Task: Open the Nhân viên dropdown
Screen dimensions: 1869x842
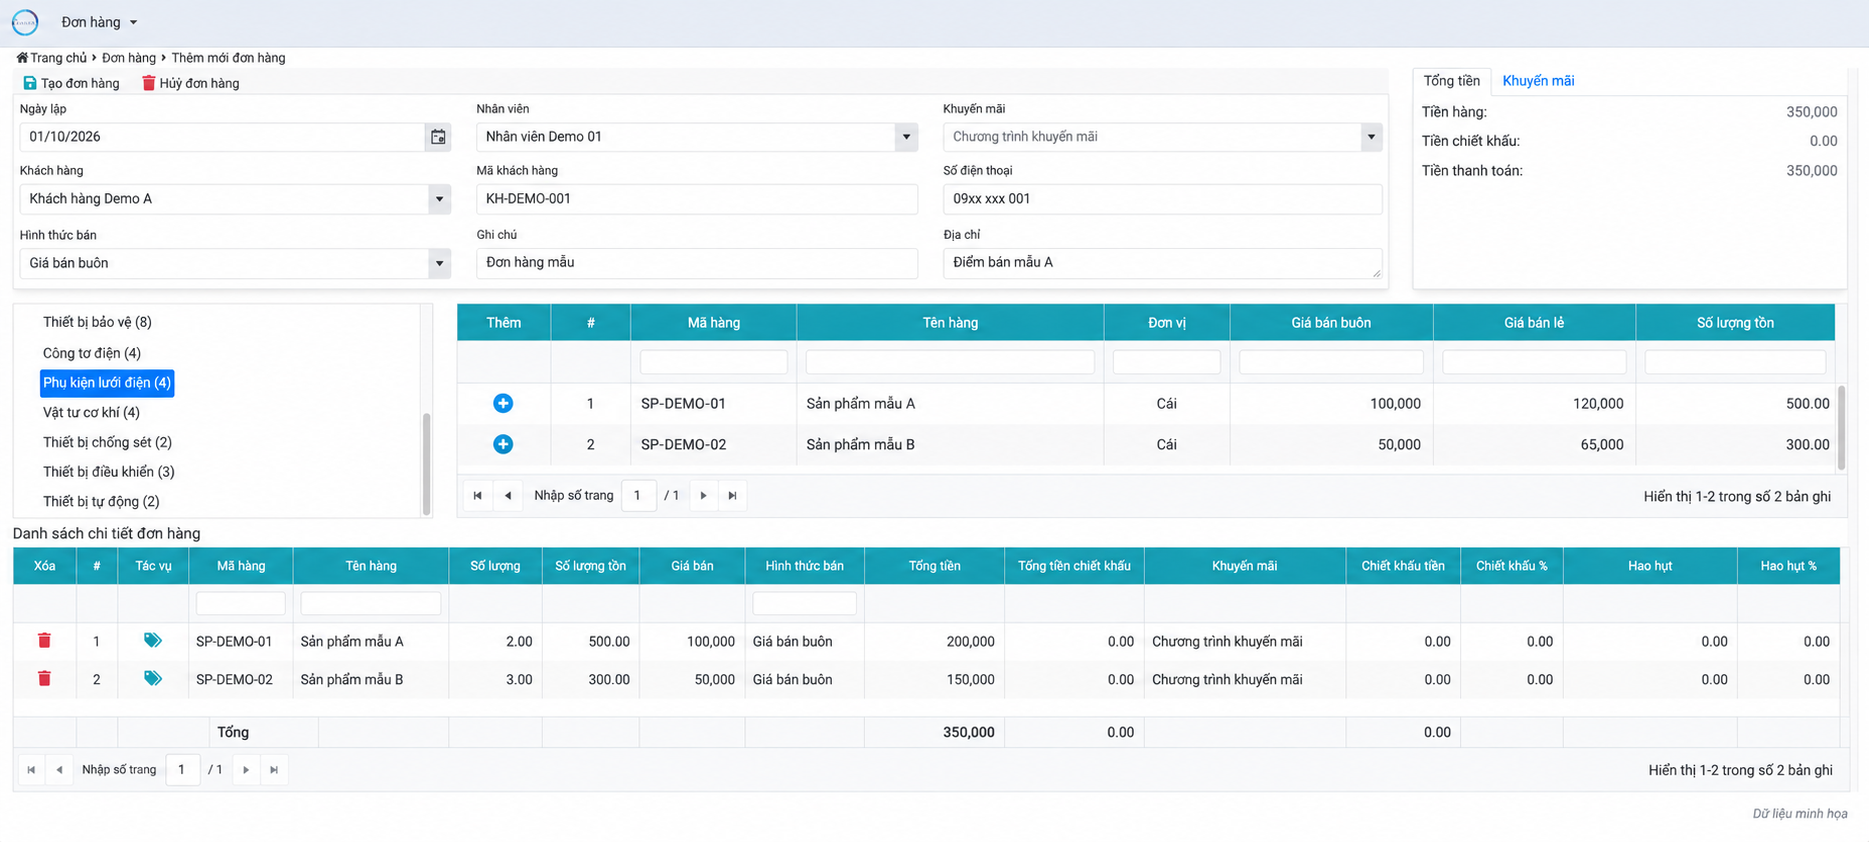Action: [x=906, y=137]
